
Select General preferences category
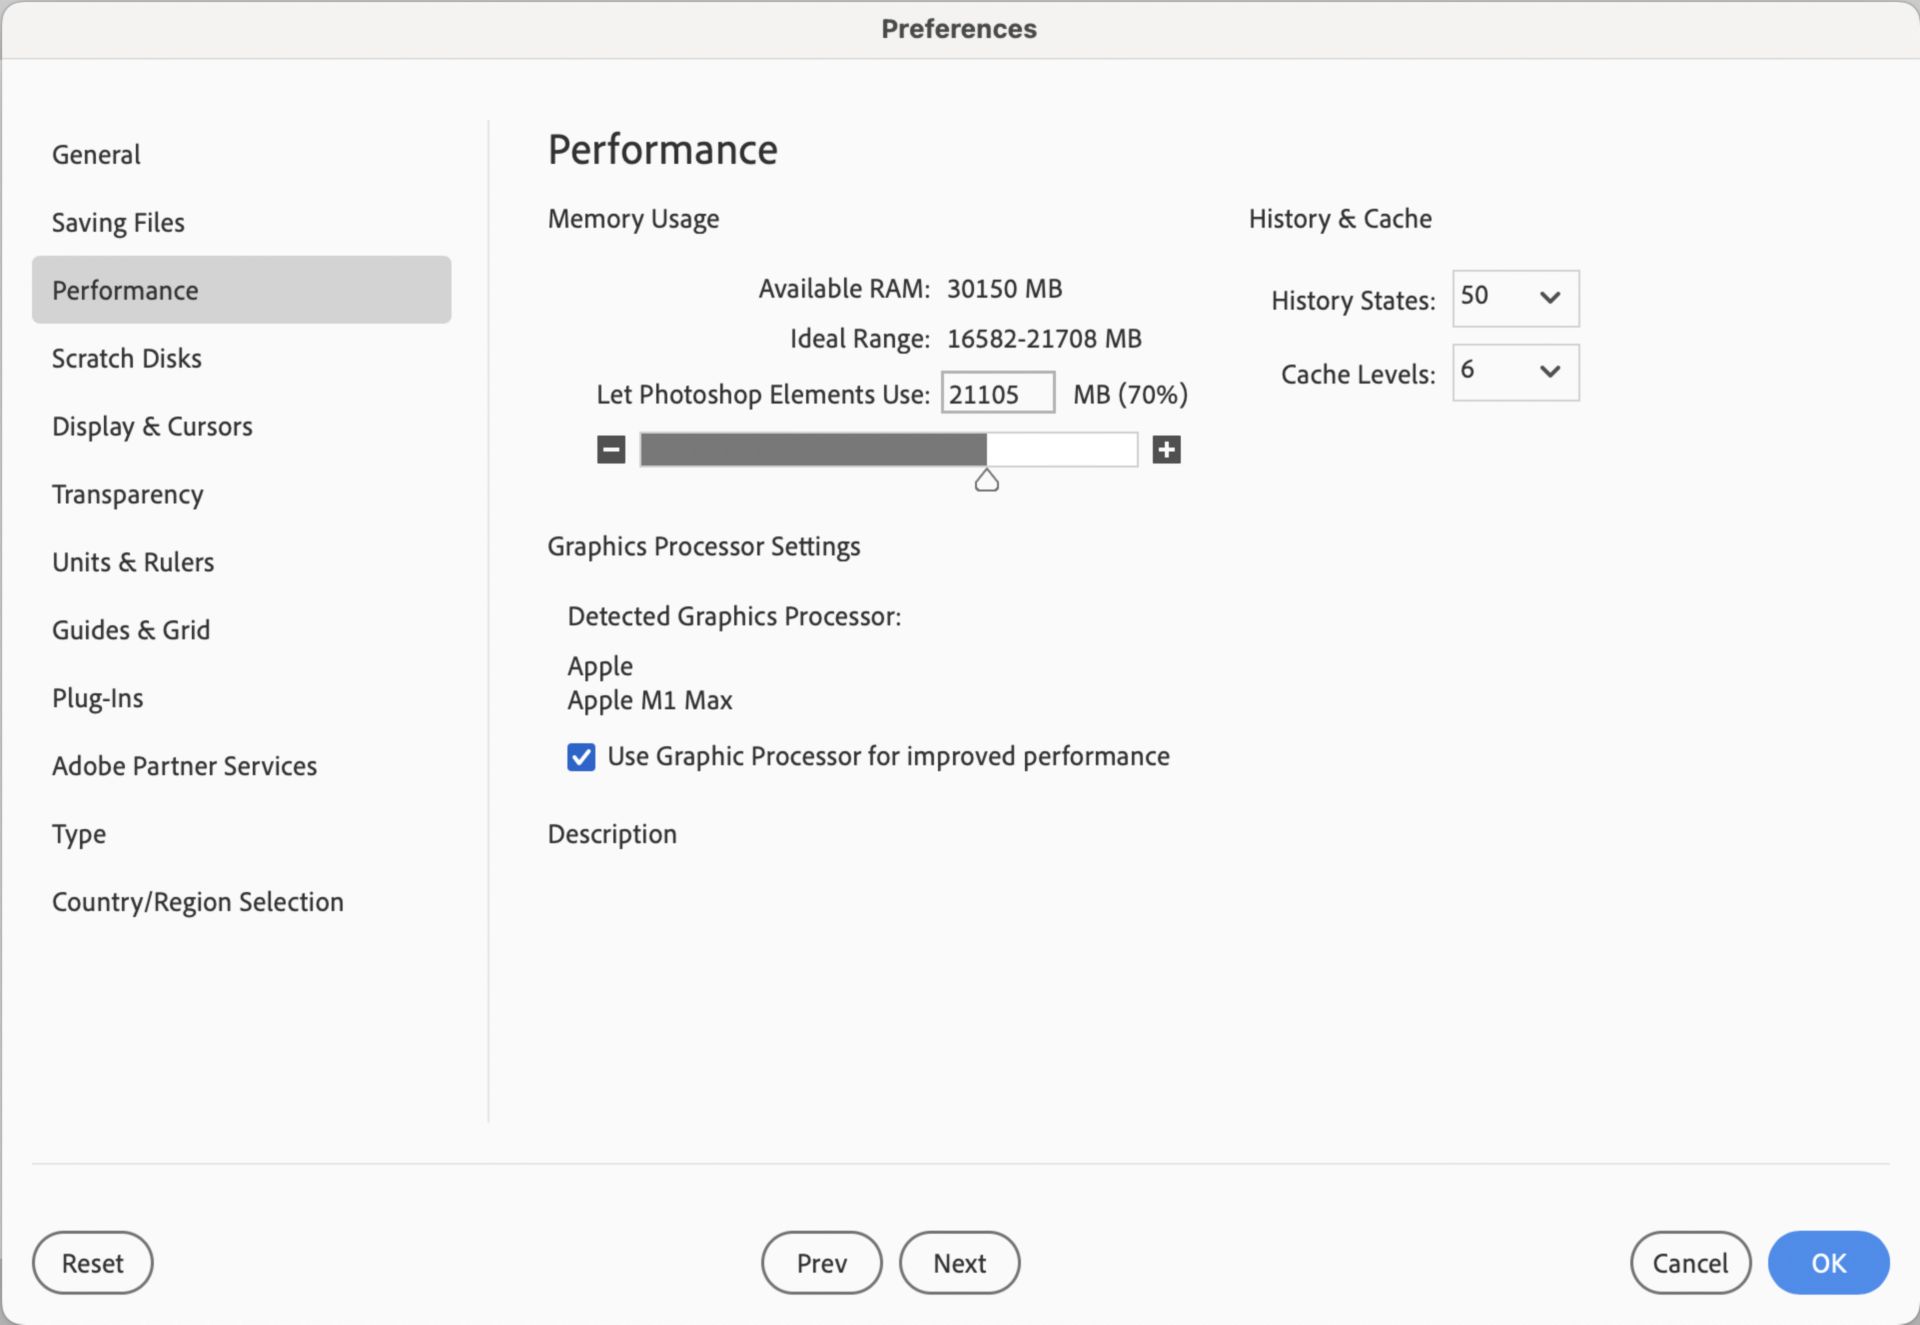point(241,154)
